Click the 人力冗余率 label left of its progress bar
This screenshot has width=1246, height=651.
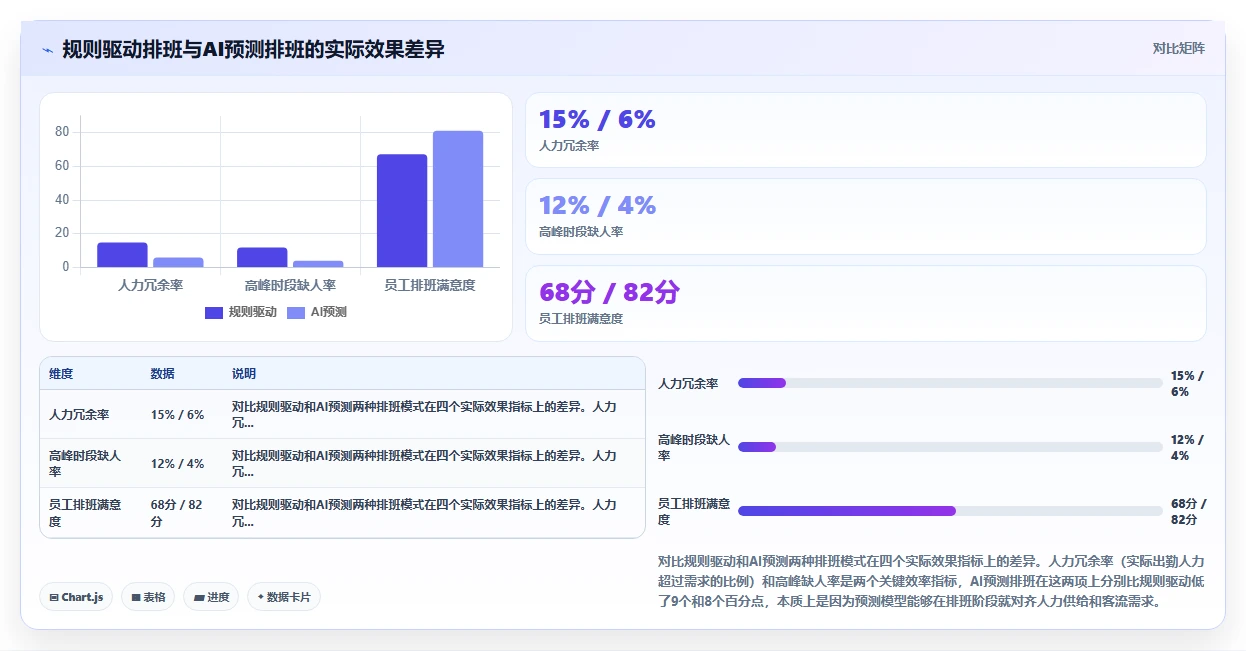688,384
